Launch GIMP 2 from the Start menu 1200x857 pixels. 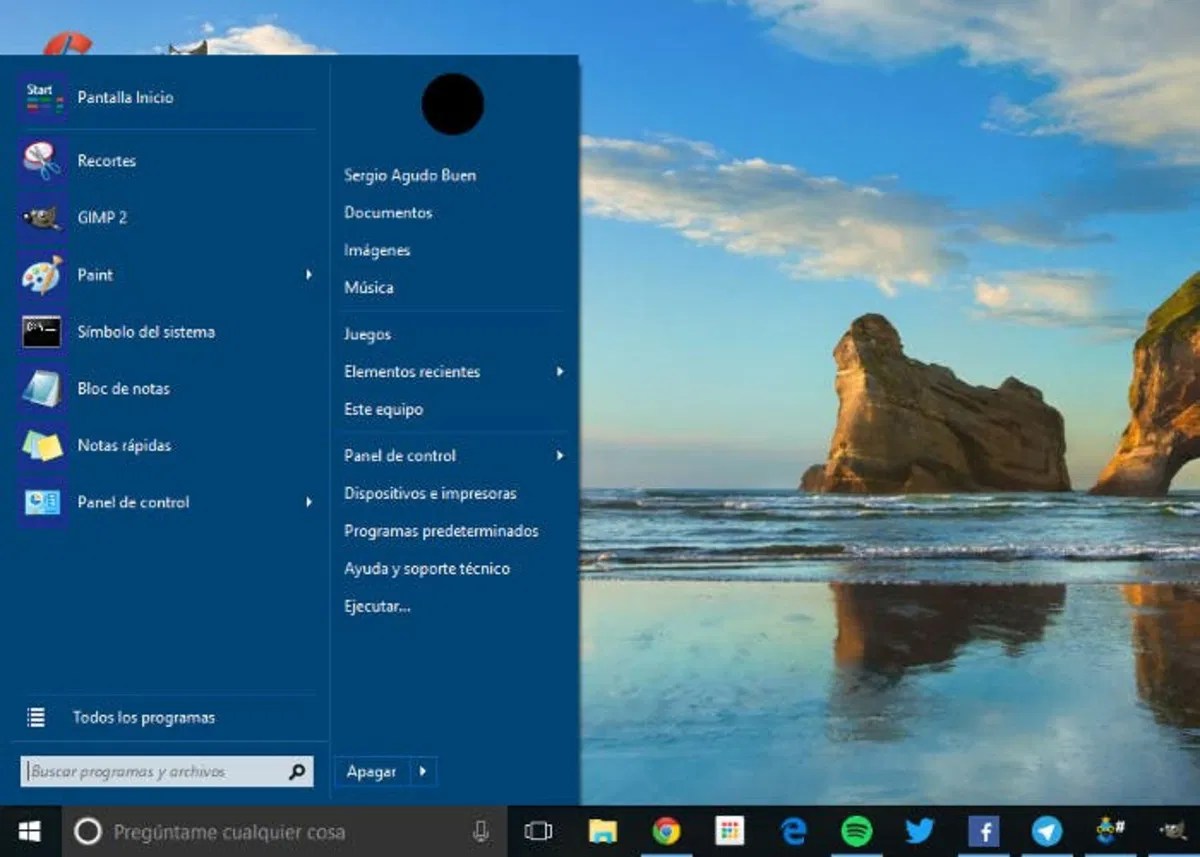(x=103, y=217)
